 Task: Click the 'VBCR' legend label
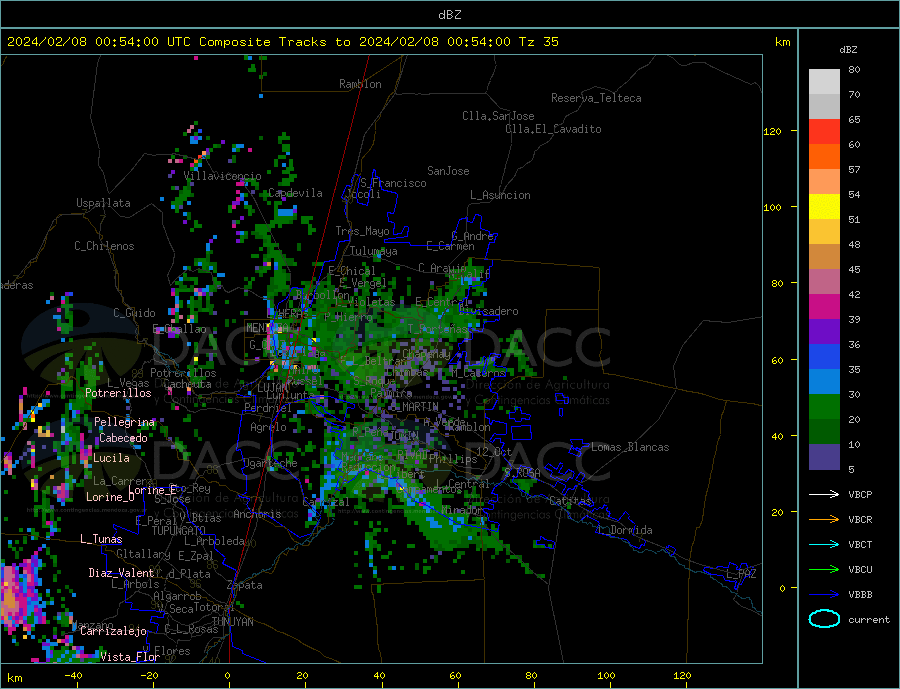tap(860, 520)
